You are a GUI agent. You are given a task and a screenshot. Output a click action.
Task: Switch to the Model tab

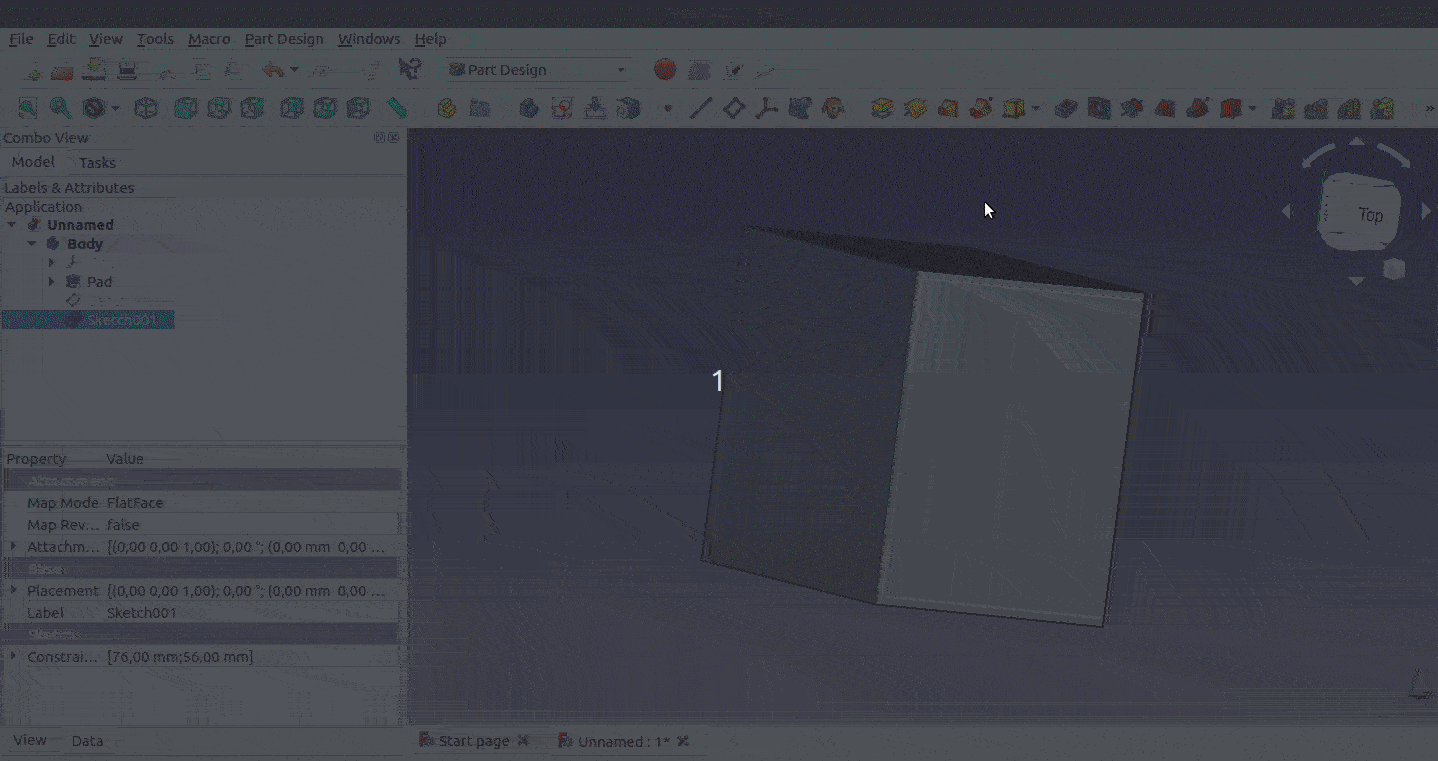click(x=33, y=162)
